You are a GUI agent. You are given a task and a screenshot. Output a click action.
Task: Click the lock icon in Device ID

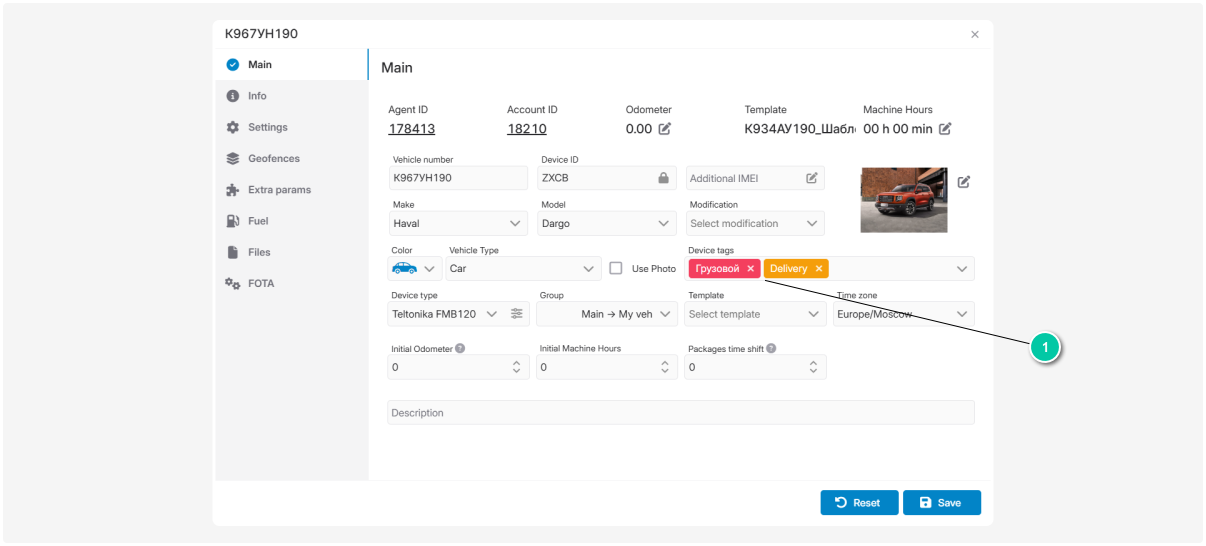coord(662,178)
